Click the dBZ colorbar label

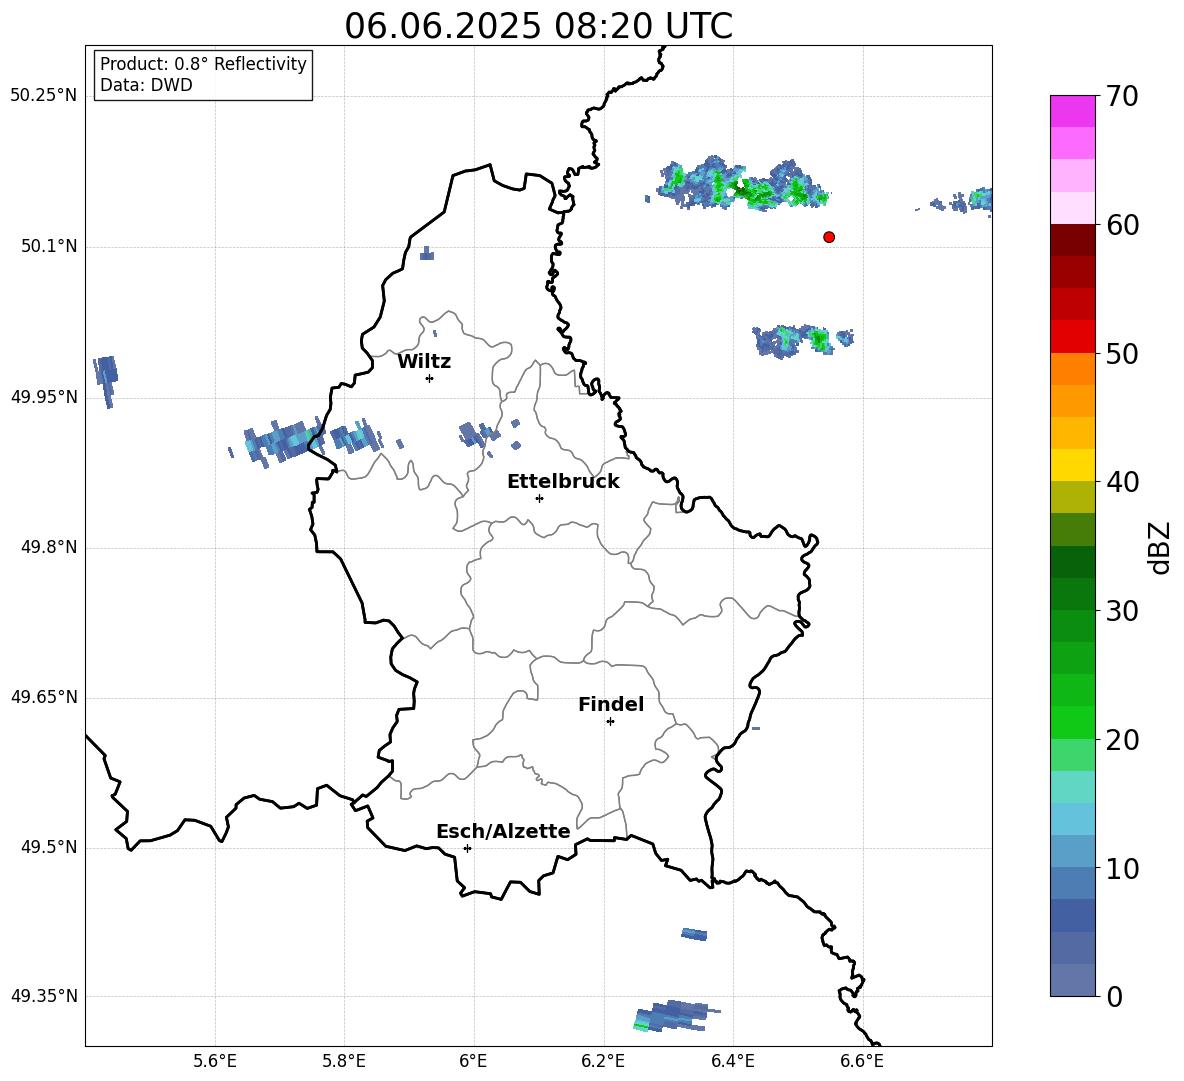pyautogui.click(x=1159, y=547)
